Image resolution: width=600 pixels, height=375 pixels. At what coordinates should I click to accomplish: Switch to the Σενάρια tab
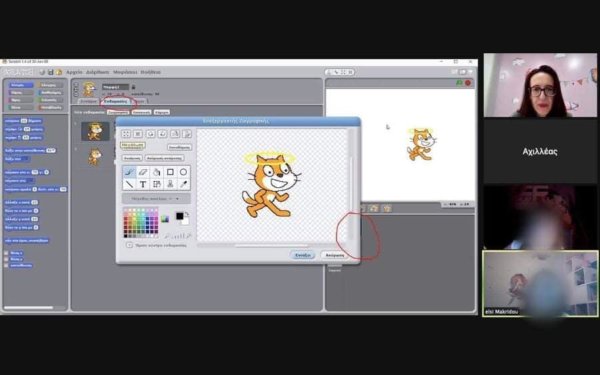[88, 101]
